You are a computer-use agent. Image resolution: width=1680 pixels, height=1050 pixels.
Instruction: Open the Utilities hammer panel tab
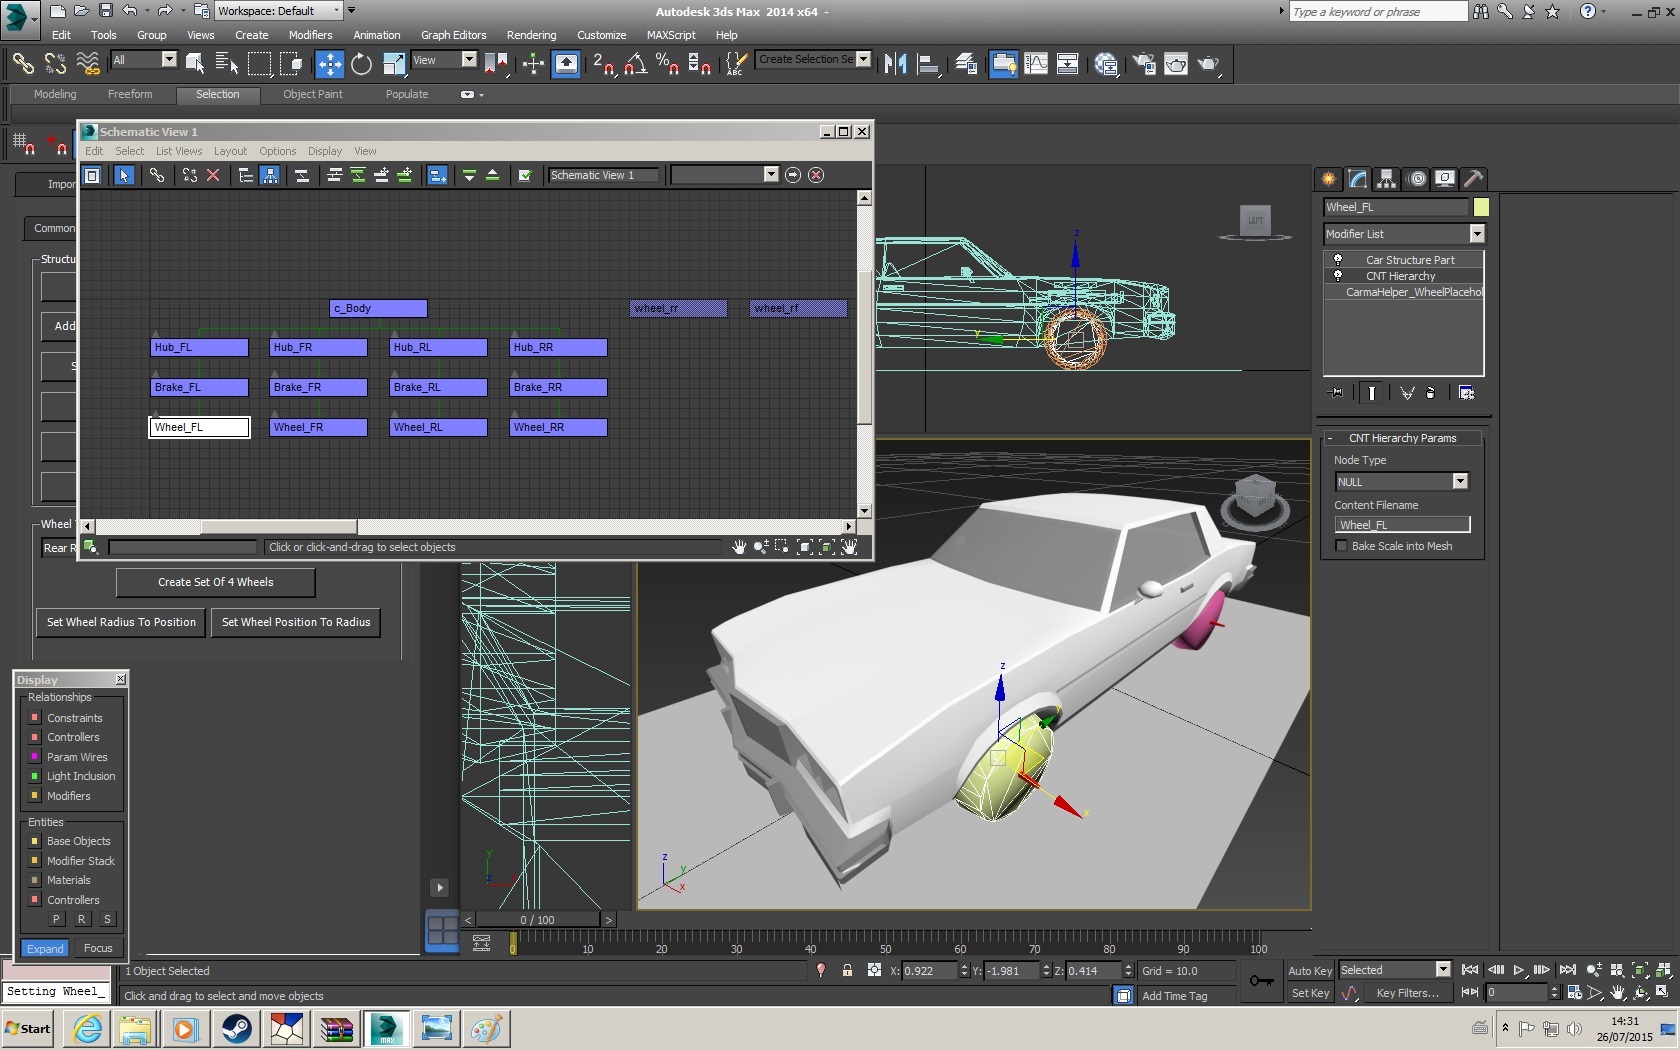coord(1473,179)
